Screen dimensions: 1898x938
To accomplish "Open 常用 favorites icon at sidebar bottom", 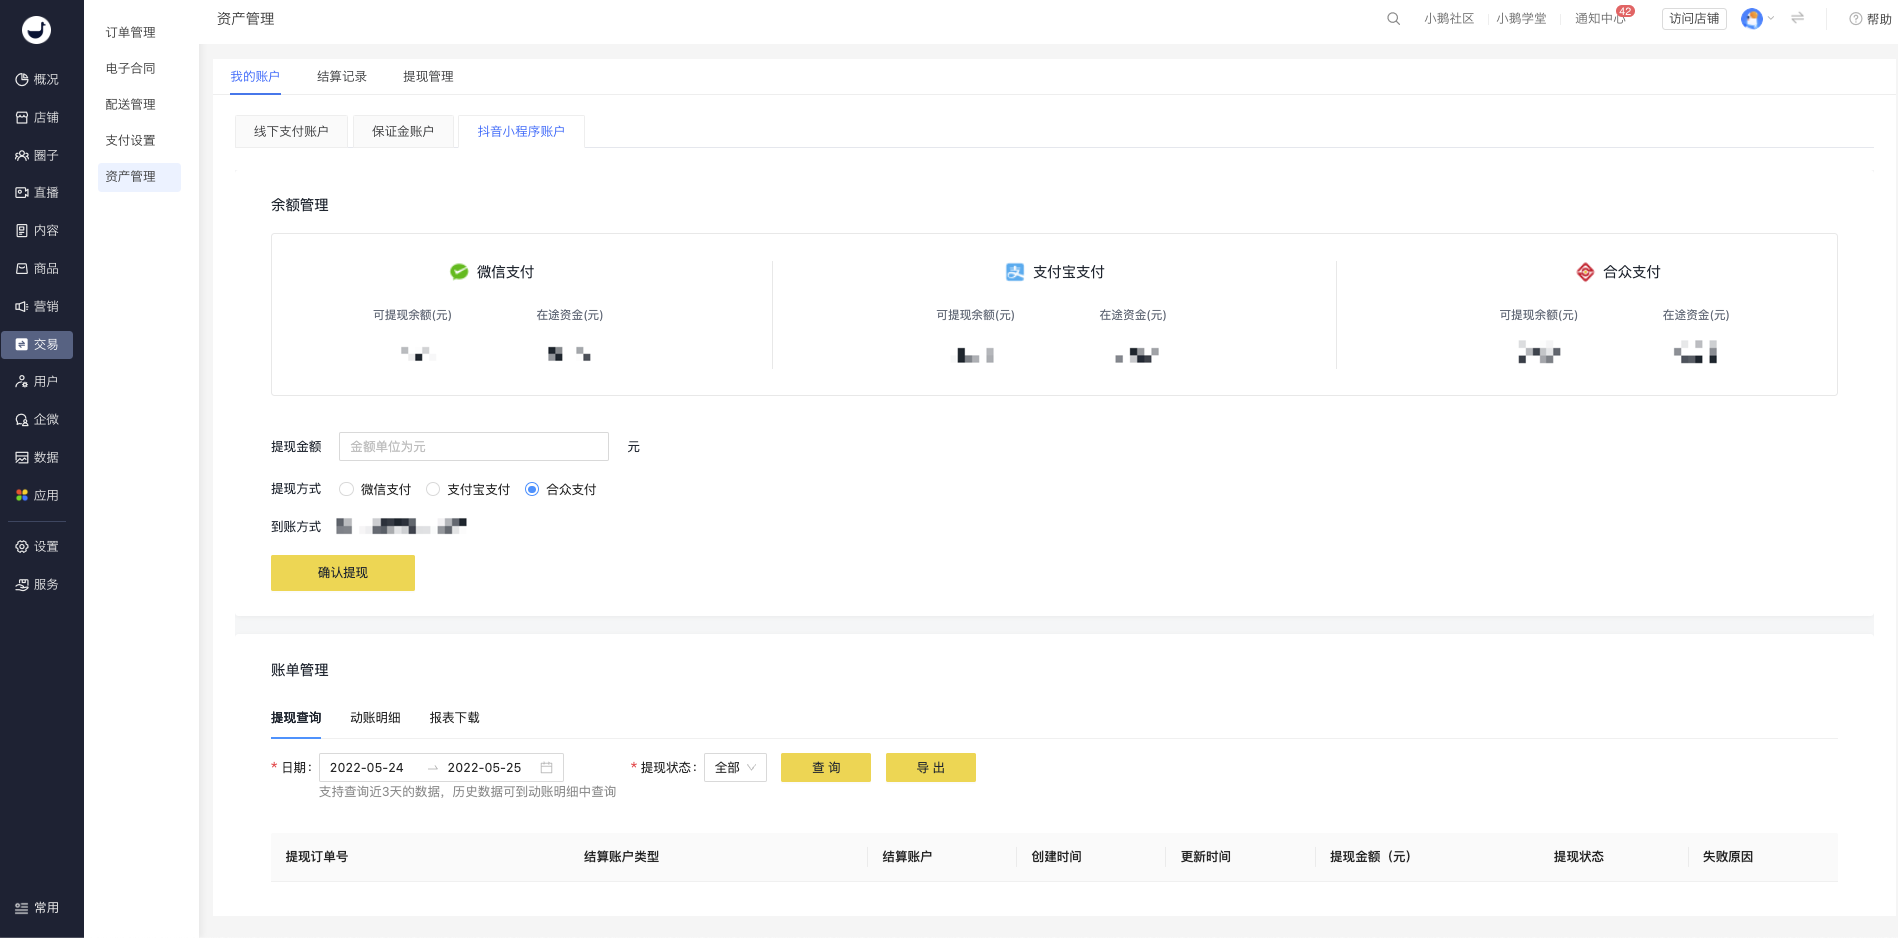I will [22, 907].
